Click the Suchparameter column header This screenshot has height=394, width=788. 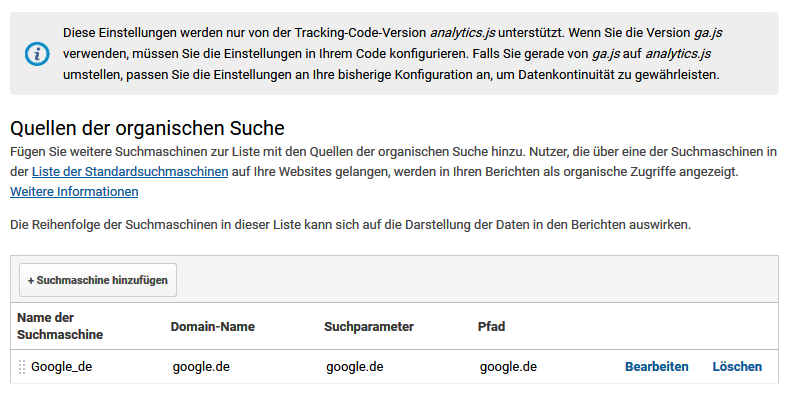click(x=369, y=327)
